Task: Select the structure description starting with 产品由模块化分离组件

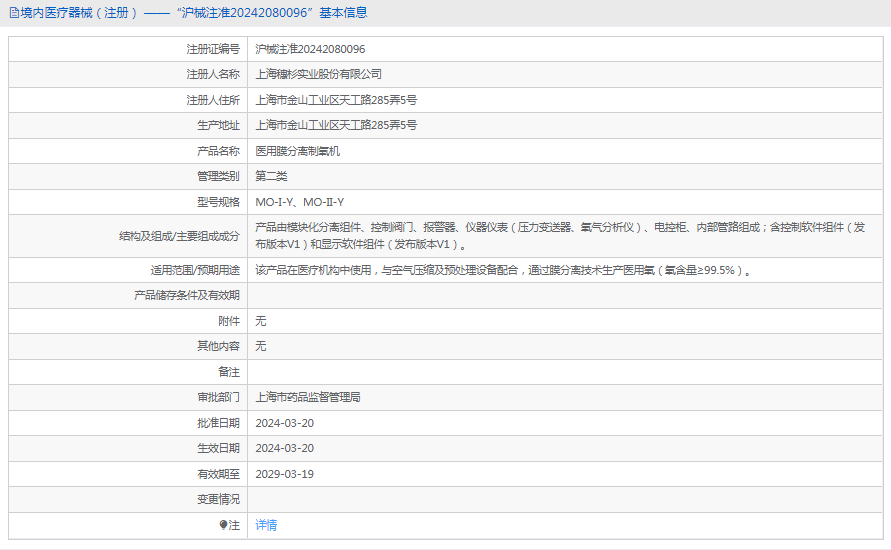Action: pyautogui.click(x=560, y=236)
